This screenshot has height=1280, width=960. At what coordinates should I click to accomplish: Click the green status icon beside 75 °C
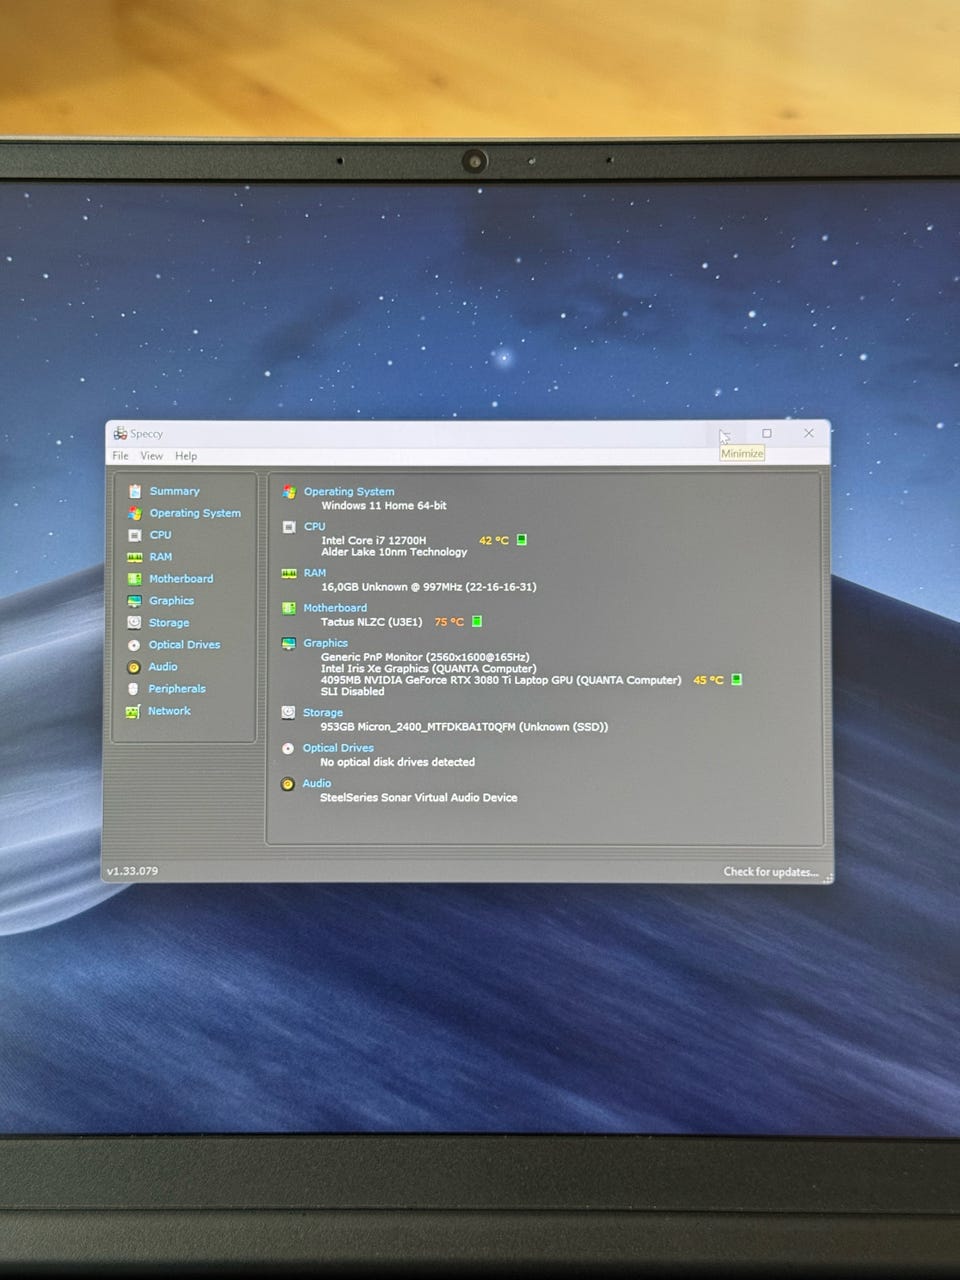pos(477,622)
